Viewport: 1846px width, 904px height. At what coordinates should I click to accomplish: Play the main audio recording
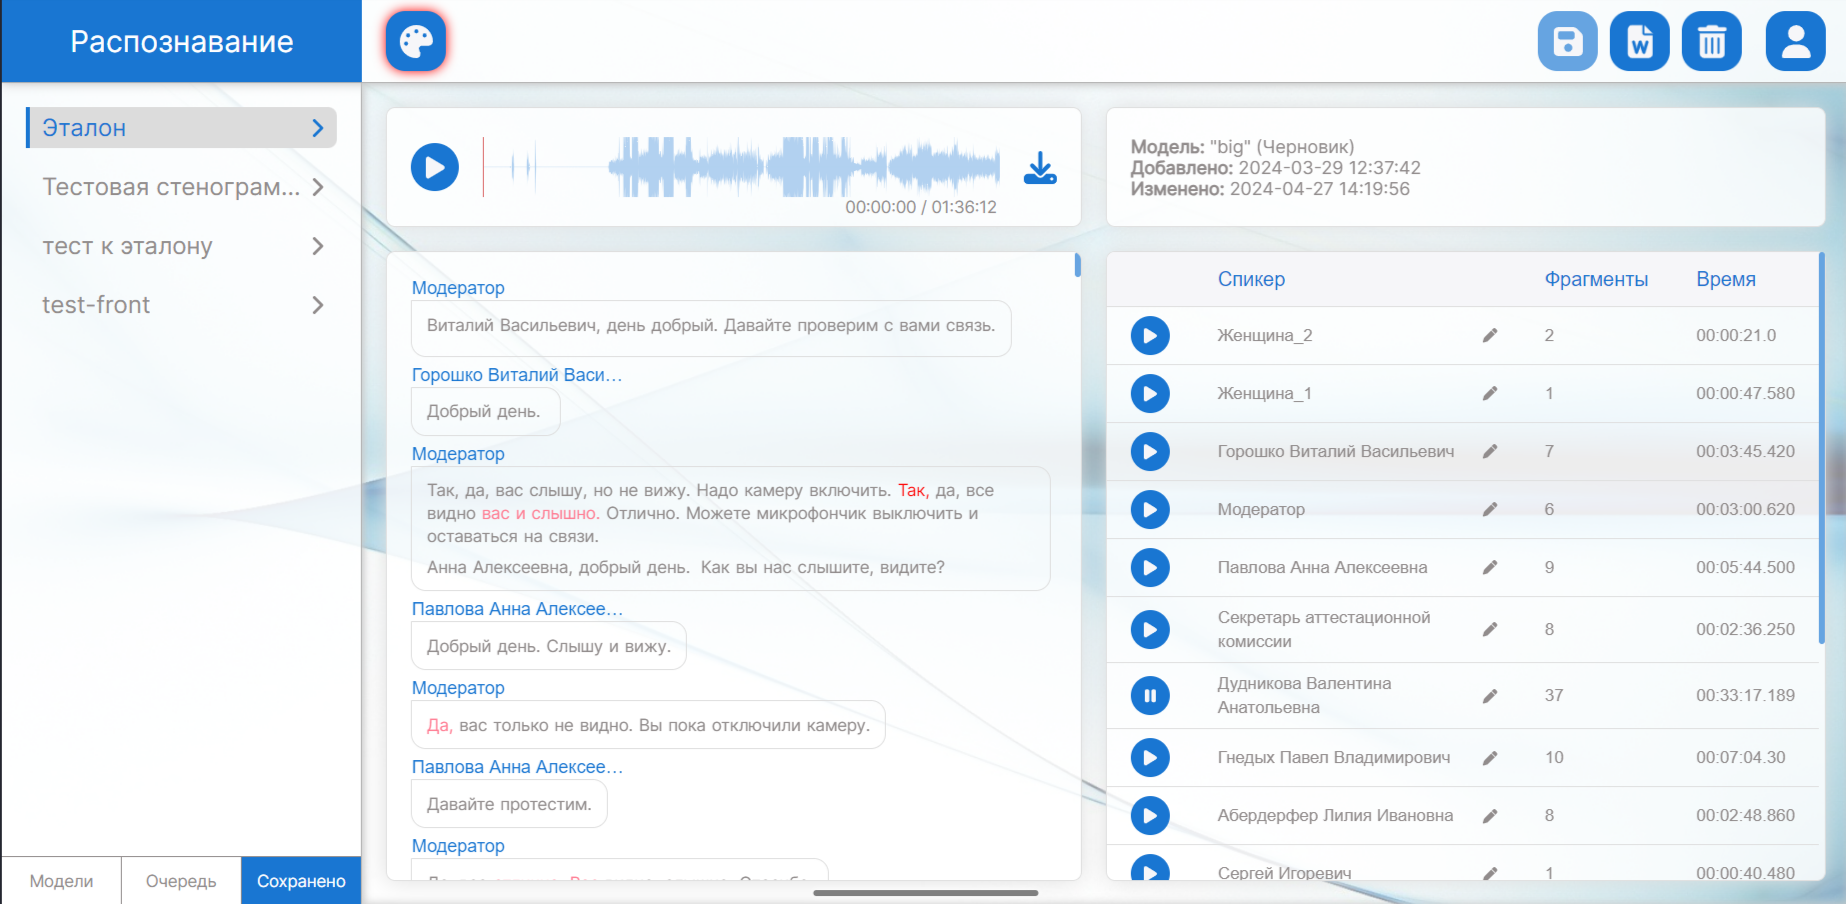pos(435,167)
